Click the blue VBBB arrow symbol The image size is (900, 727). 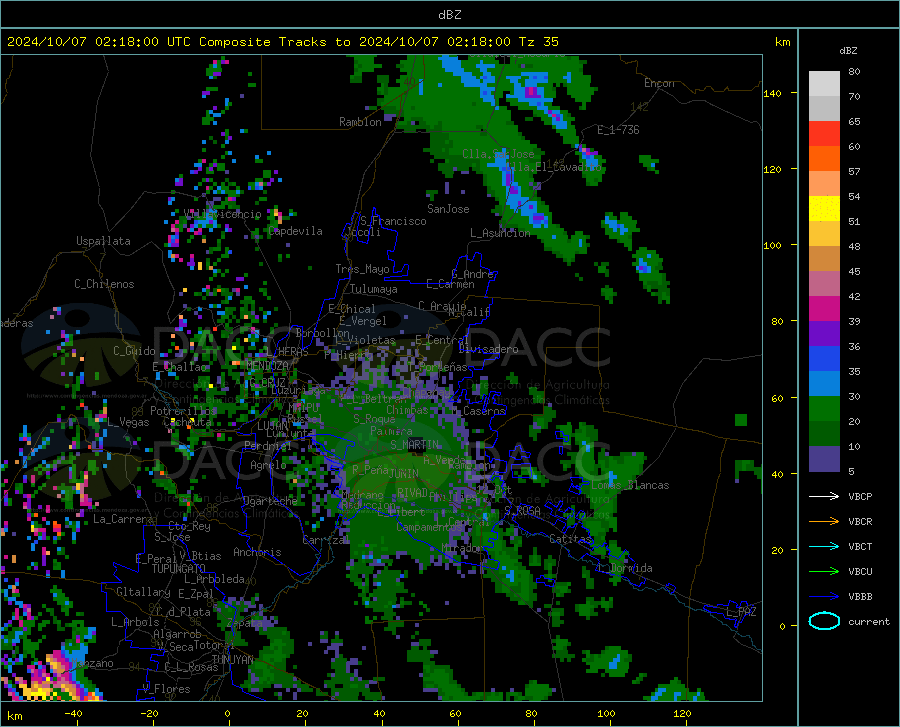click(824, 597)
